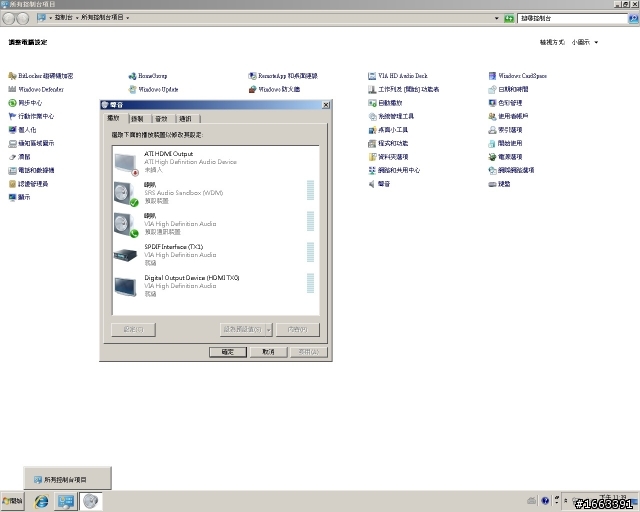This screenshot has width=640, height=512.
Task: Click Sound dialog taskbar button
Action: click(x=91, y=501)
